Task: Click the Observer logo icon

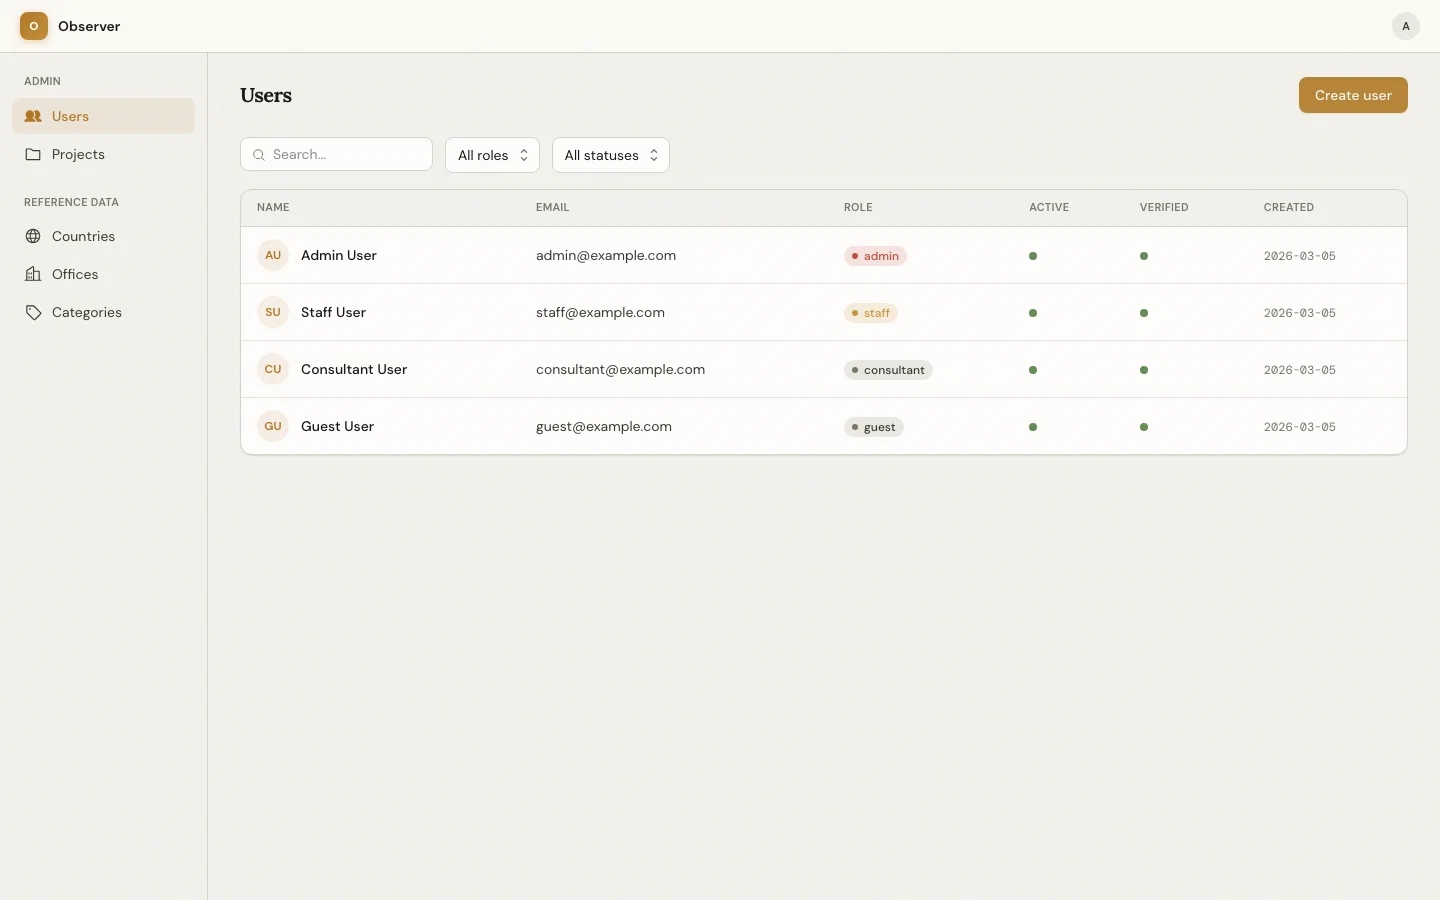Action: click(34, 26)
